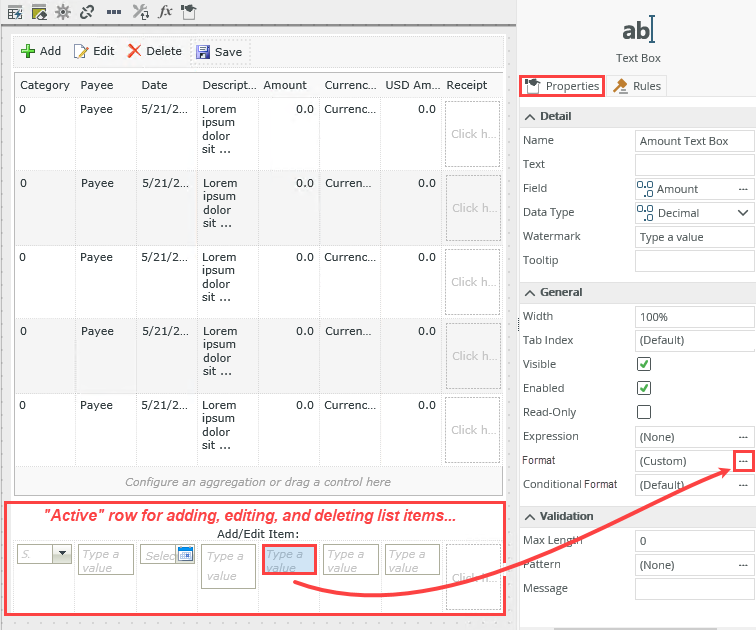Click the Receipt placeholder in Add/Edit row
Image resolution: width=756 pixels, height=630 pixels.
click(472, 577)
